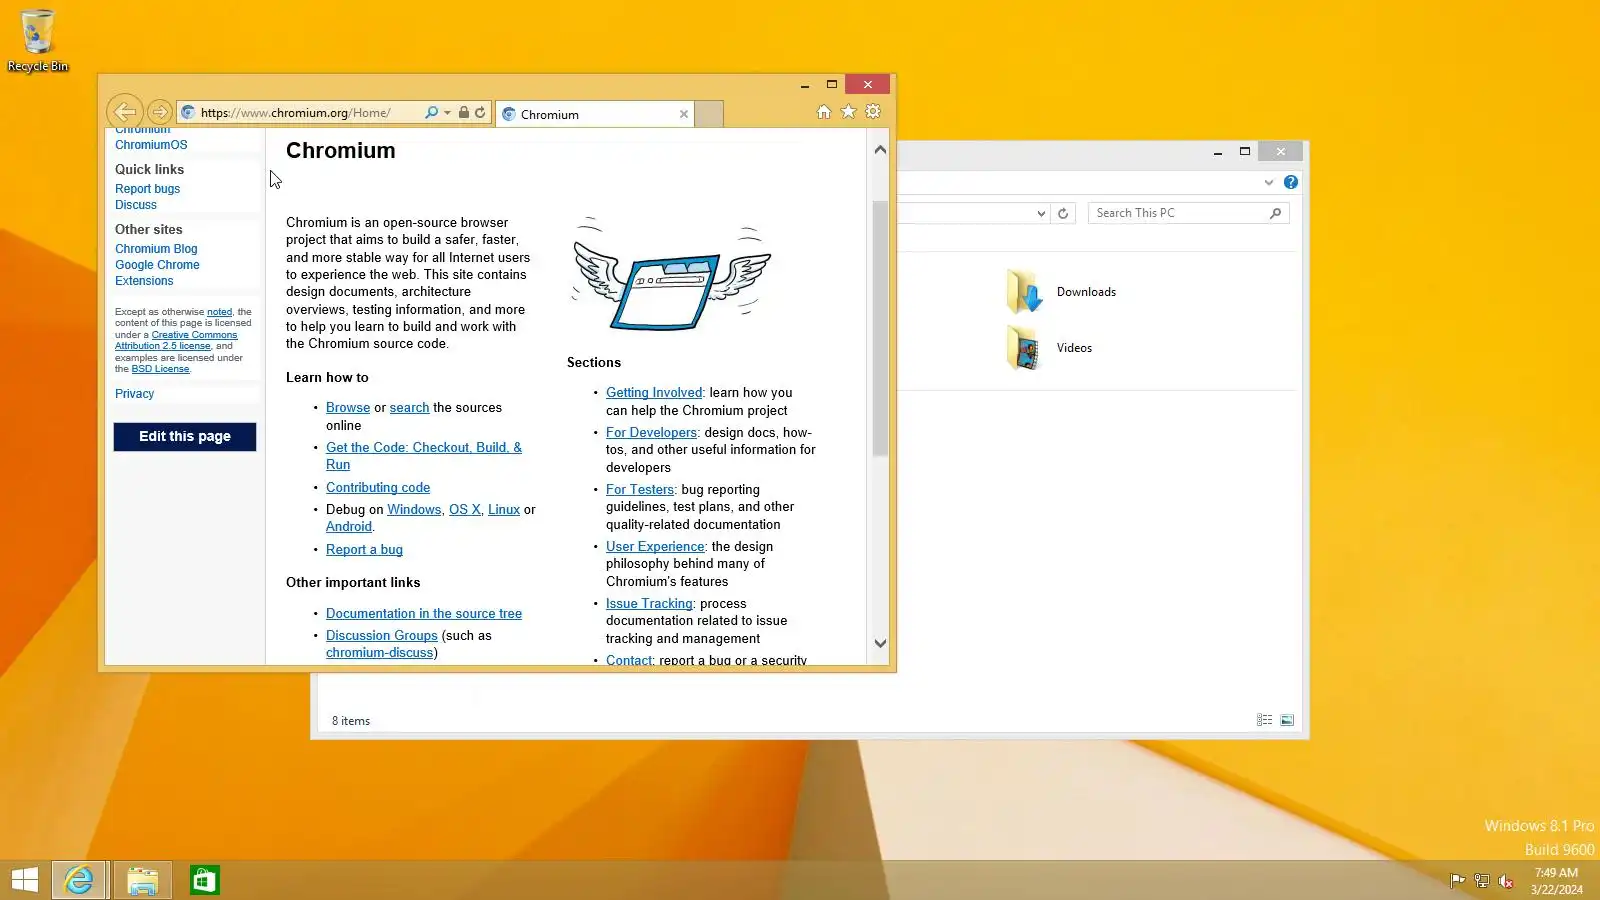Viewport: 1600px width, 900px height.
Task: Click the search magnifier in address bar
Action: [x=431, y=113]
